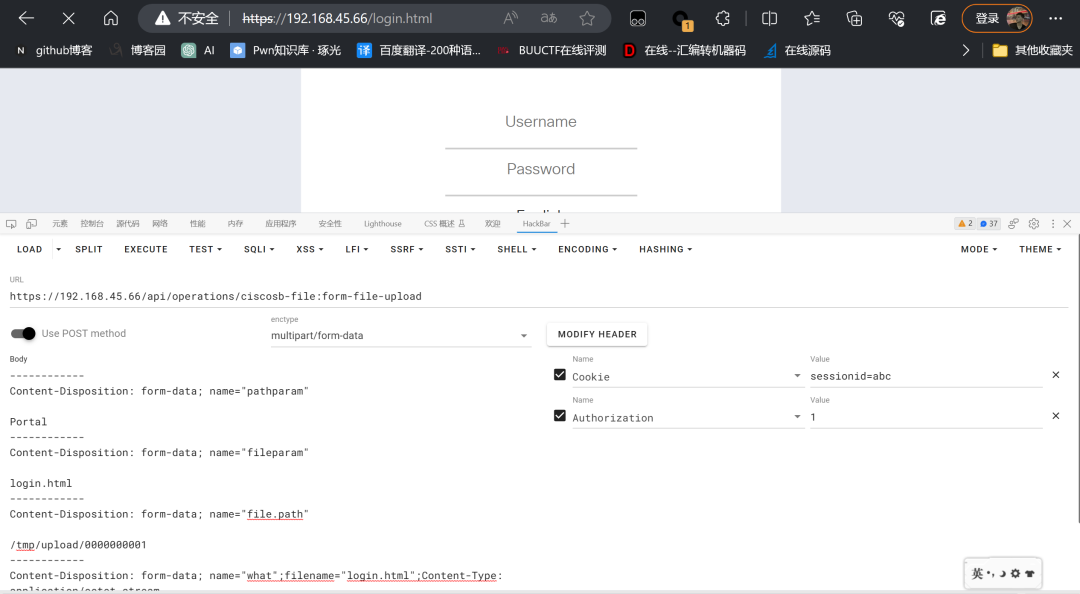The image size is (1080, 594).
Task: Toggle device emulation icon in DevTools
Action: pyautogui.click(x=32, y=224)
